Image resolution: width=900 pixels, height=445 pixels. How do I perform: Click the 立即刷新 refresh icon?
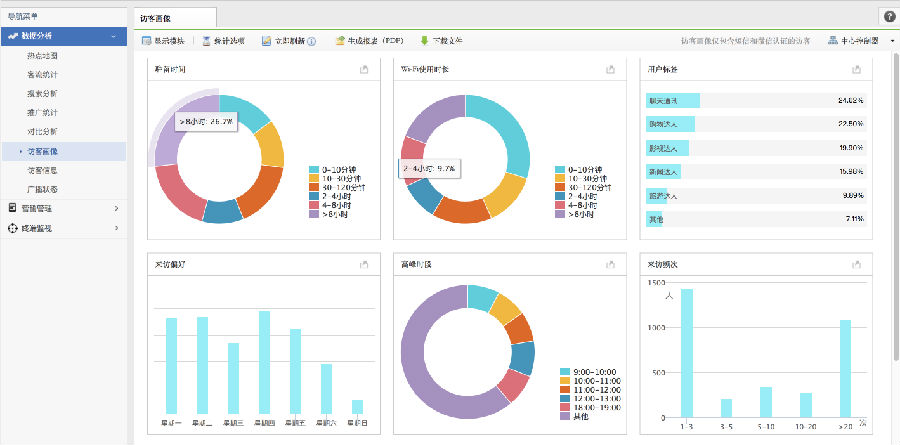(267, 42)
